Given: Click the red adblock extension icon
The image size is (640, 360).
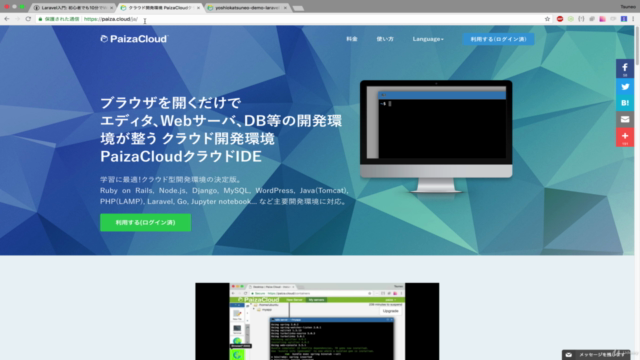Looking at the screenshot, I should [x=560, y=19].
